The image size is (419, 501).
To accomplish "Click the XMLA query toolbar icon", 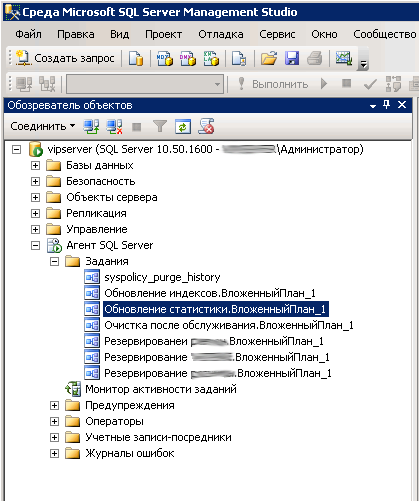I will coord(211,58).
